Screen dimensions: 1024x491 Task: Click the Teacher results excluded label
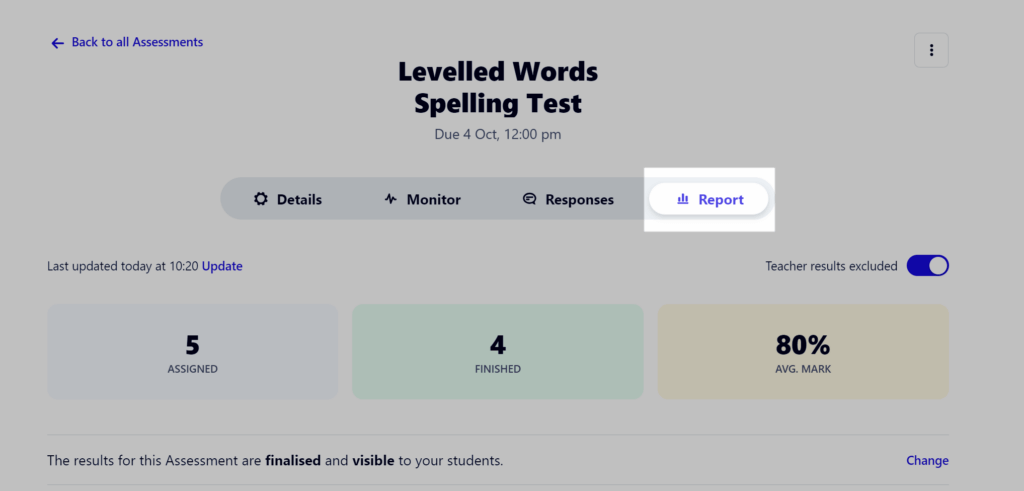[831, 266]
